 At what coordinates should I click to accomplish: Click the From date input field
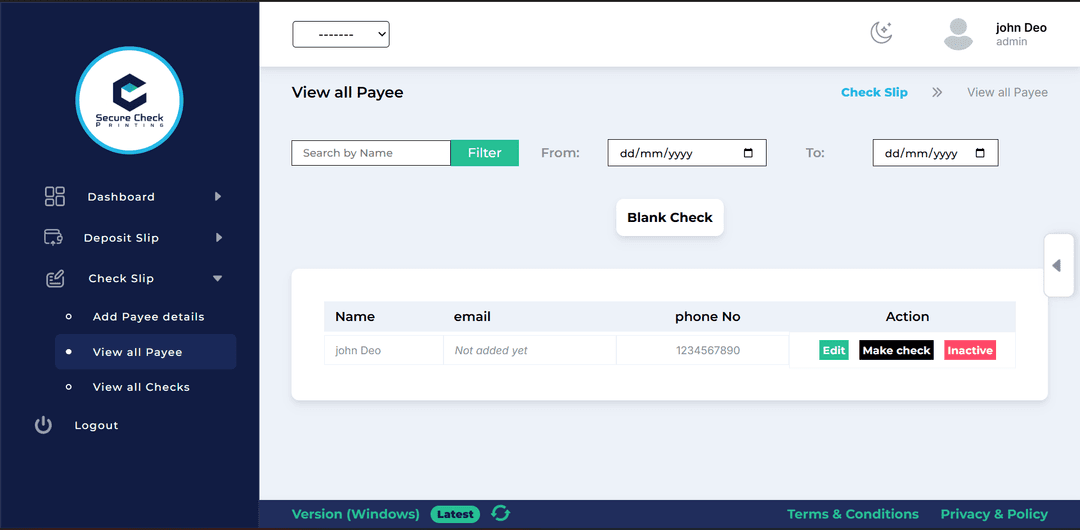[687, 153]
